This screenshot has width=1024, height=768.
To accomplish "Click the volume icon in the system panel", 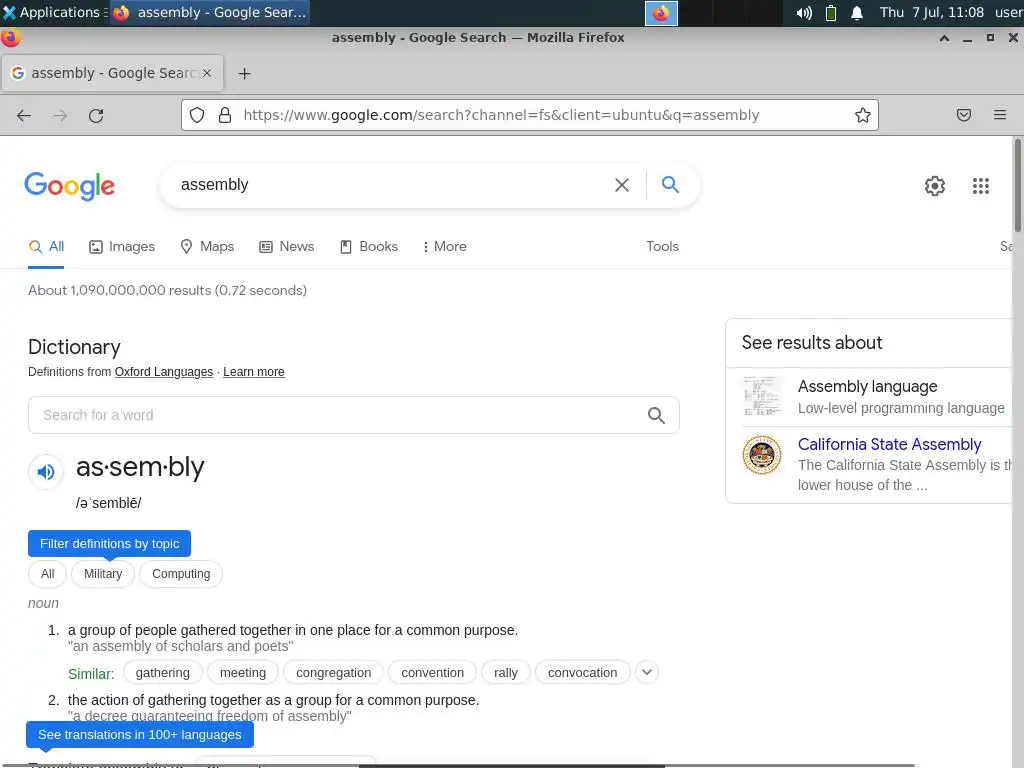I will (x=804, y=13).
